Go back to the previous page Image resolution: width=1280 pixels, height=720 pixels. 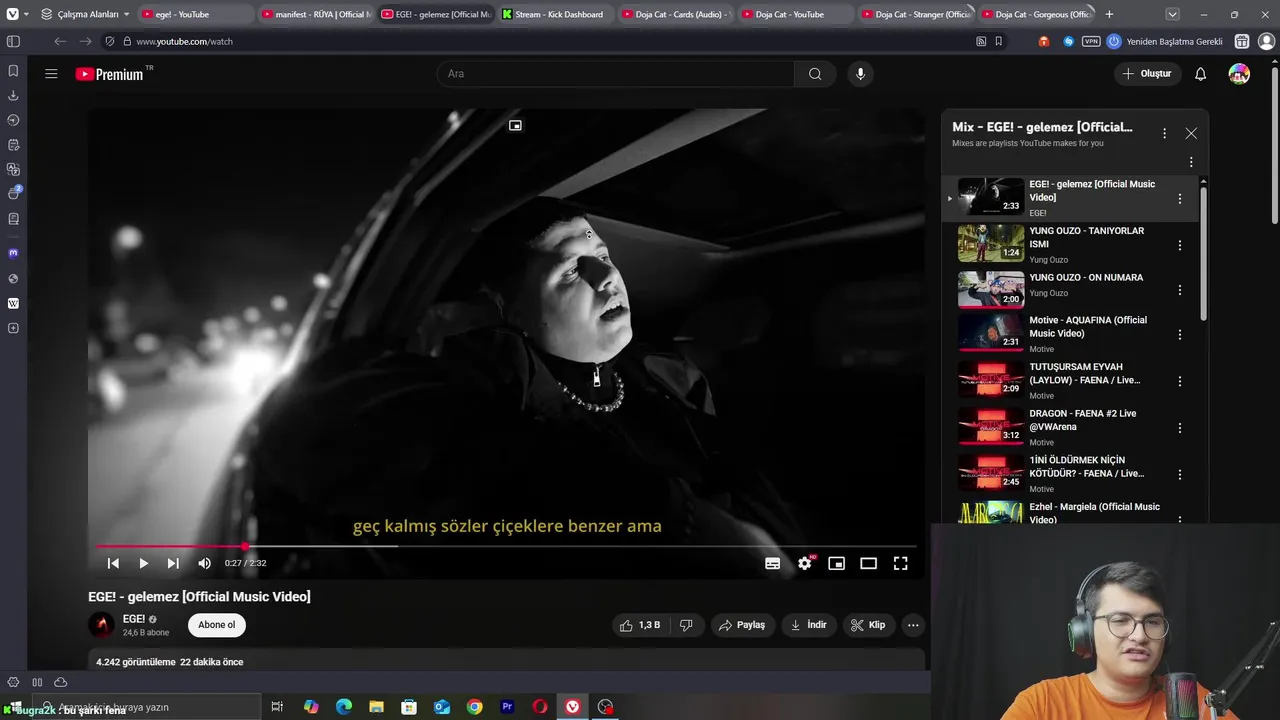60,41
